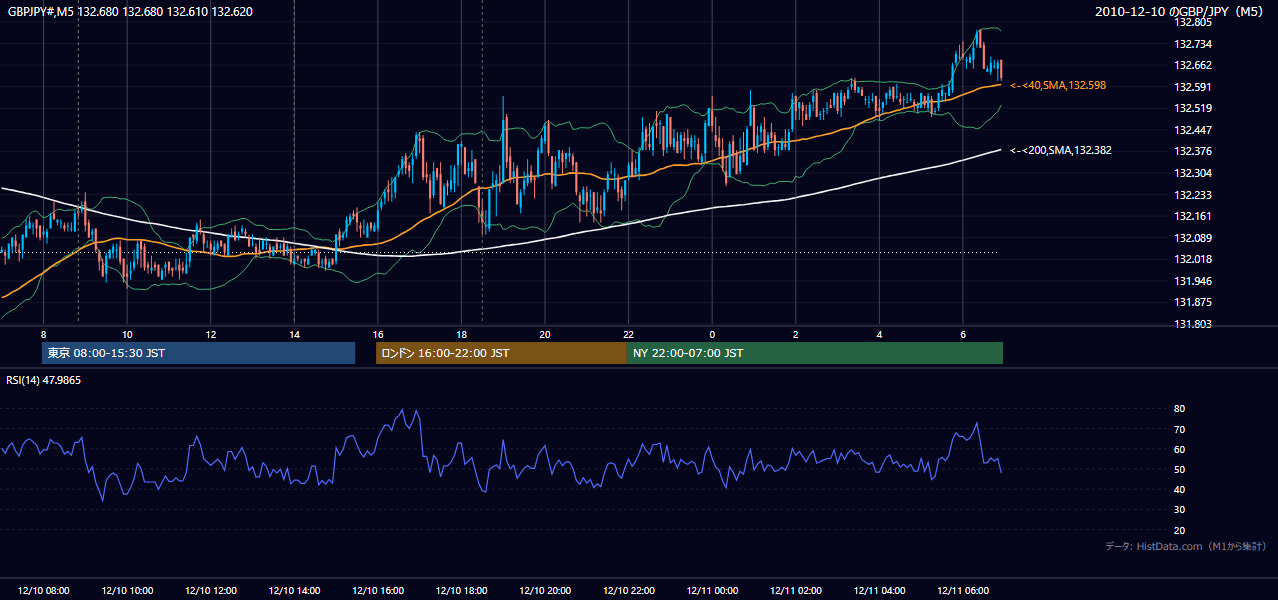Image resolution: width=1278 pixels, height=600 pixels.
Task: Click bottom time label 12/10 12:00
Action: tap(210, 591)
